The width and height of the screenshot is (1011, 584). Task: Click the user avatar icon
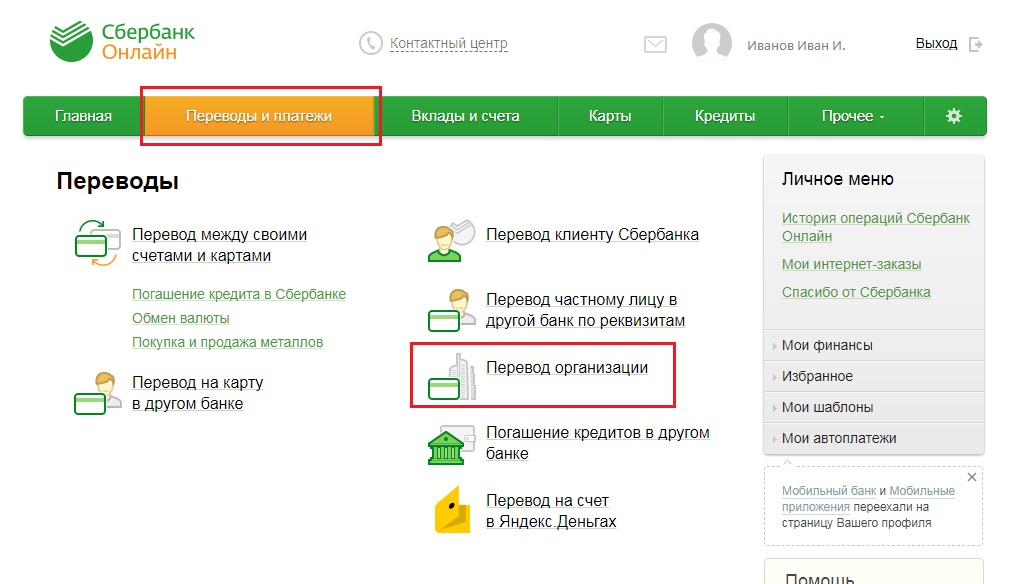712,43
